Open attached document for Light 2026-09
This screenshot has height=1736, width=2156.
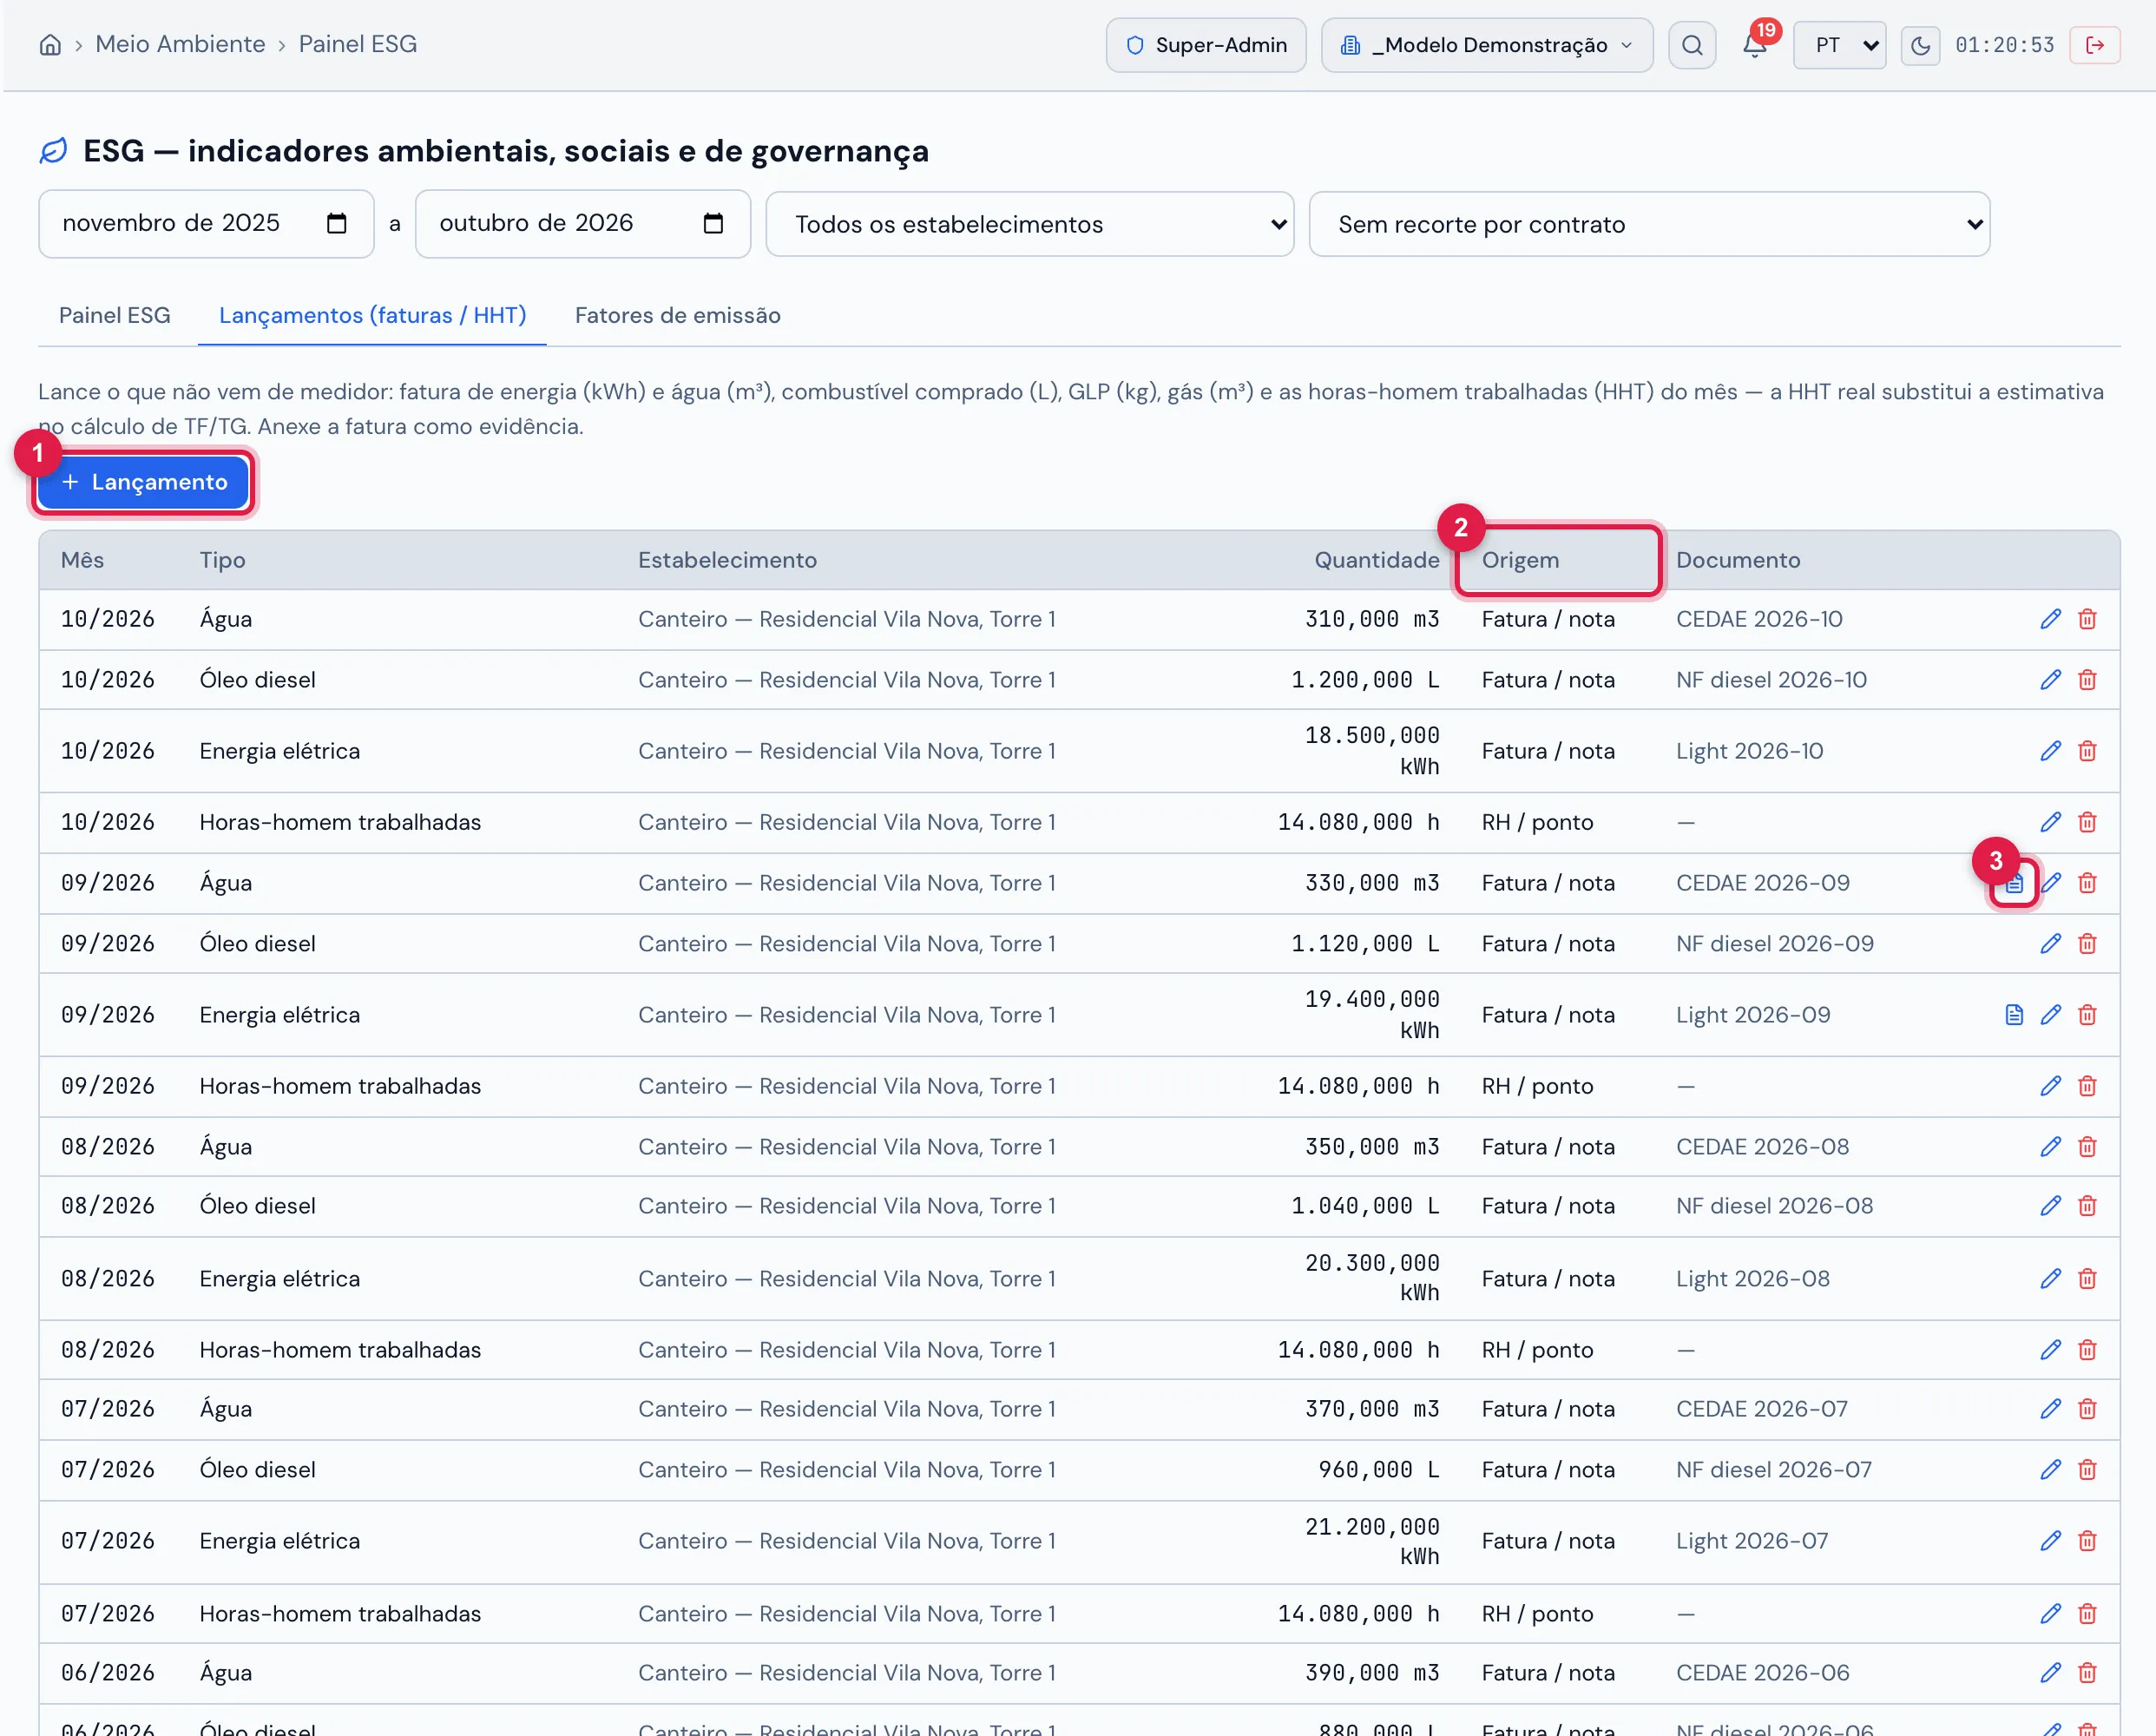click(2014, 1015)
